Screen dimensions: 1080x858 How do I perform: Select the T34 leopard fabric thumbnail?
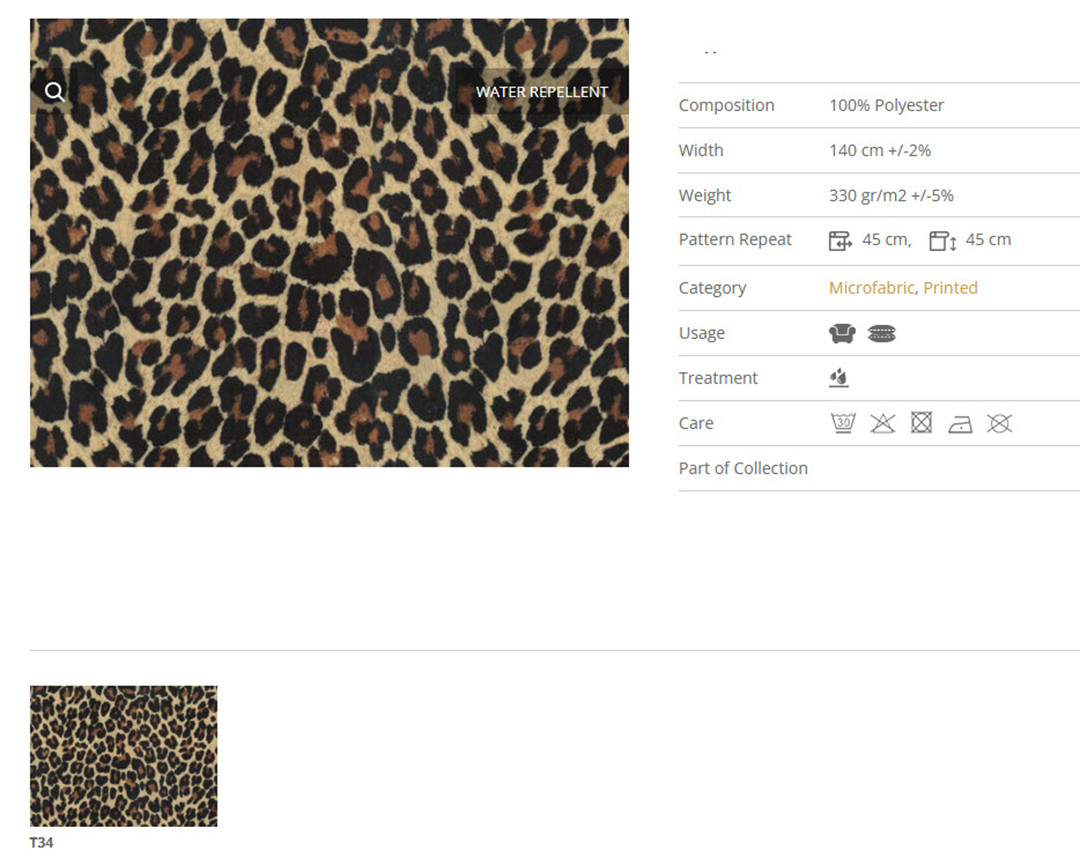[x=123, y=755]
